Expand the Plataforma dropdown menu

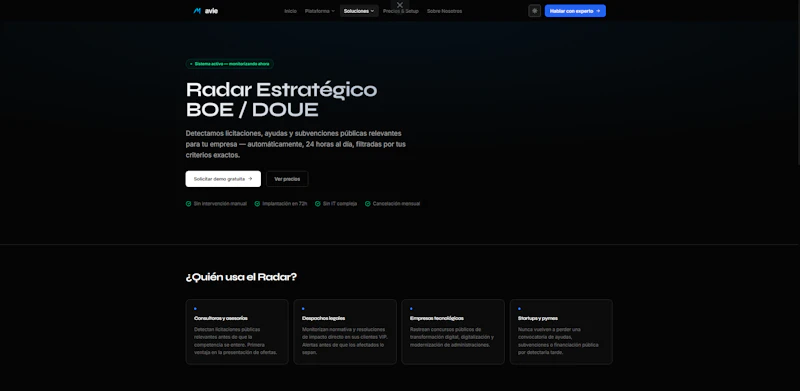point(320,11)
